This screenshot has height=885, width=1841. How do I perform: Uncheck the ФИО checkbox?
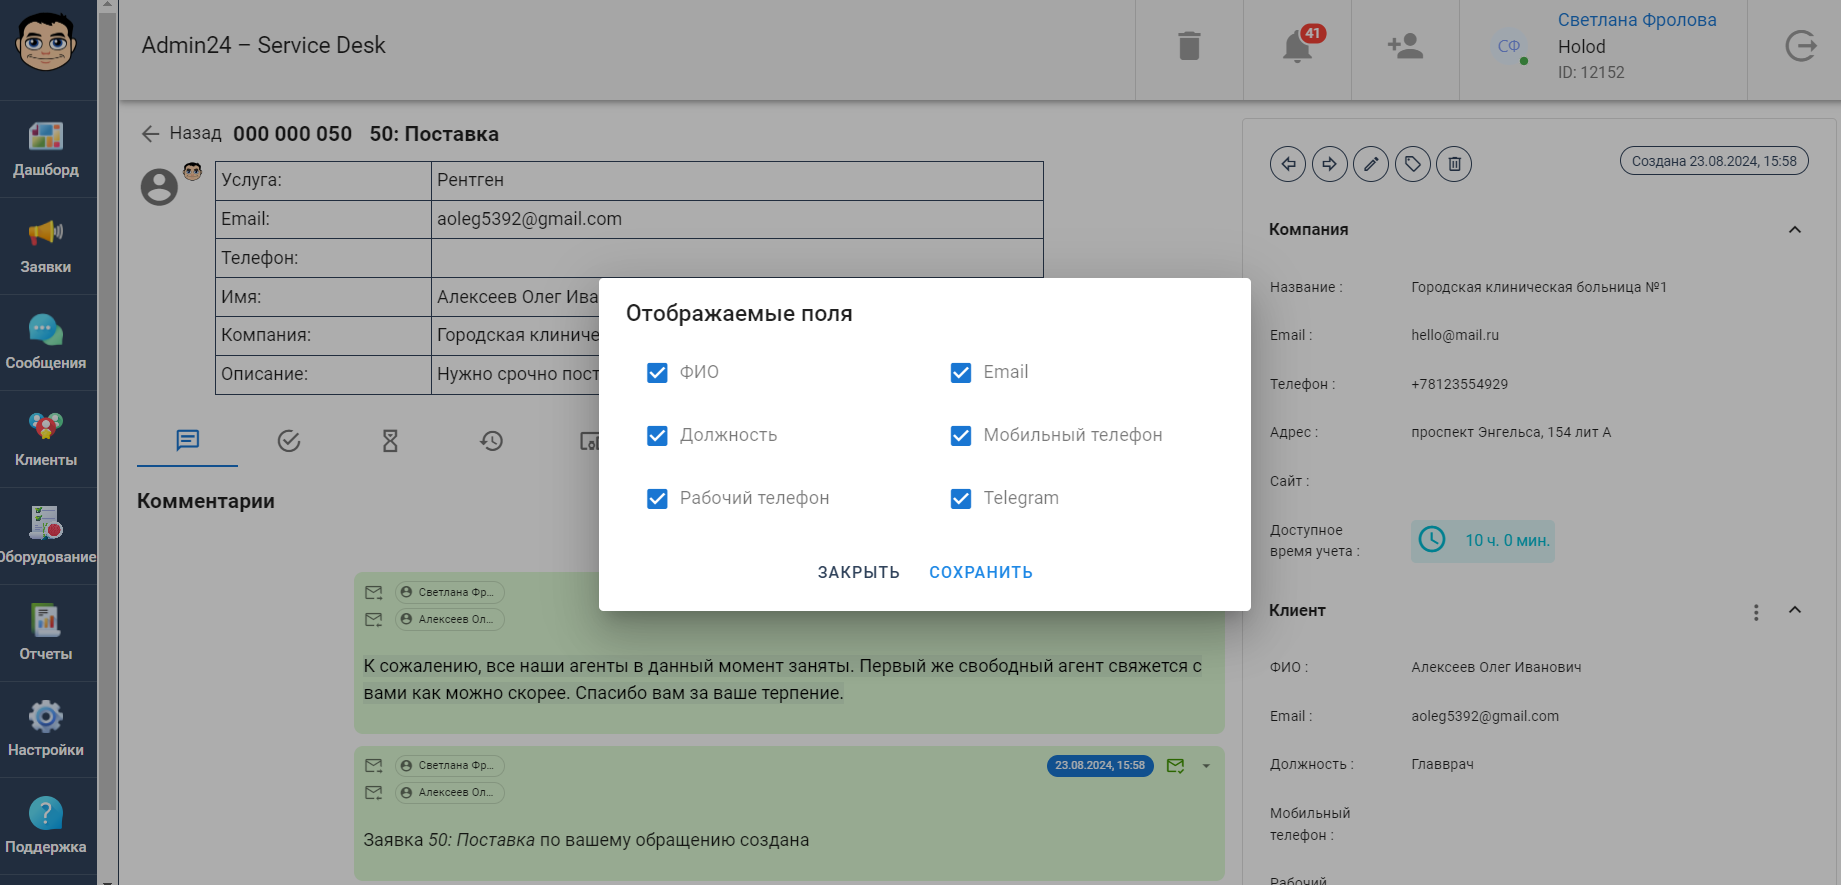[x=657, y=373]
